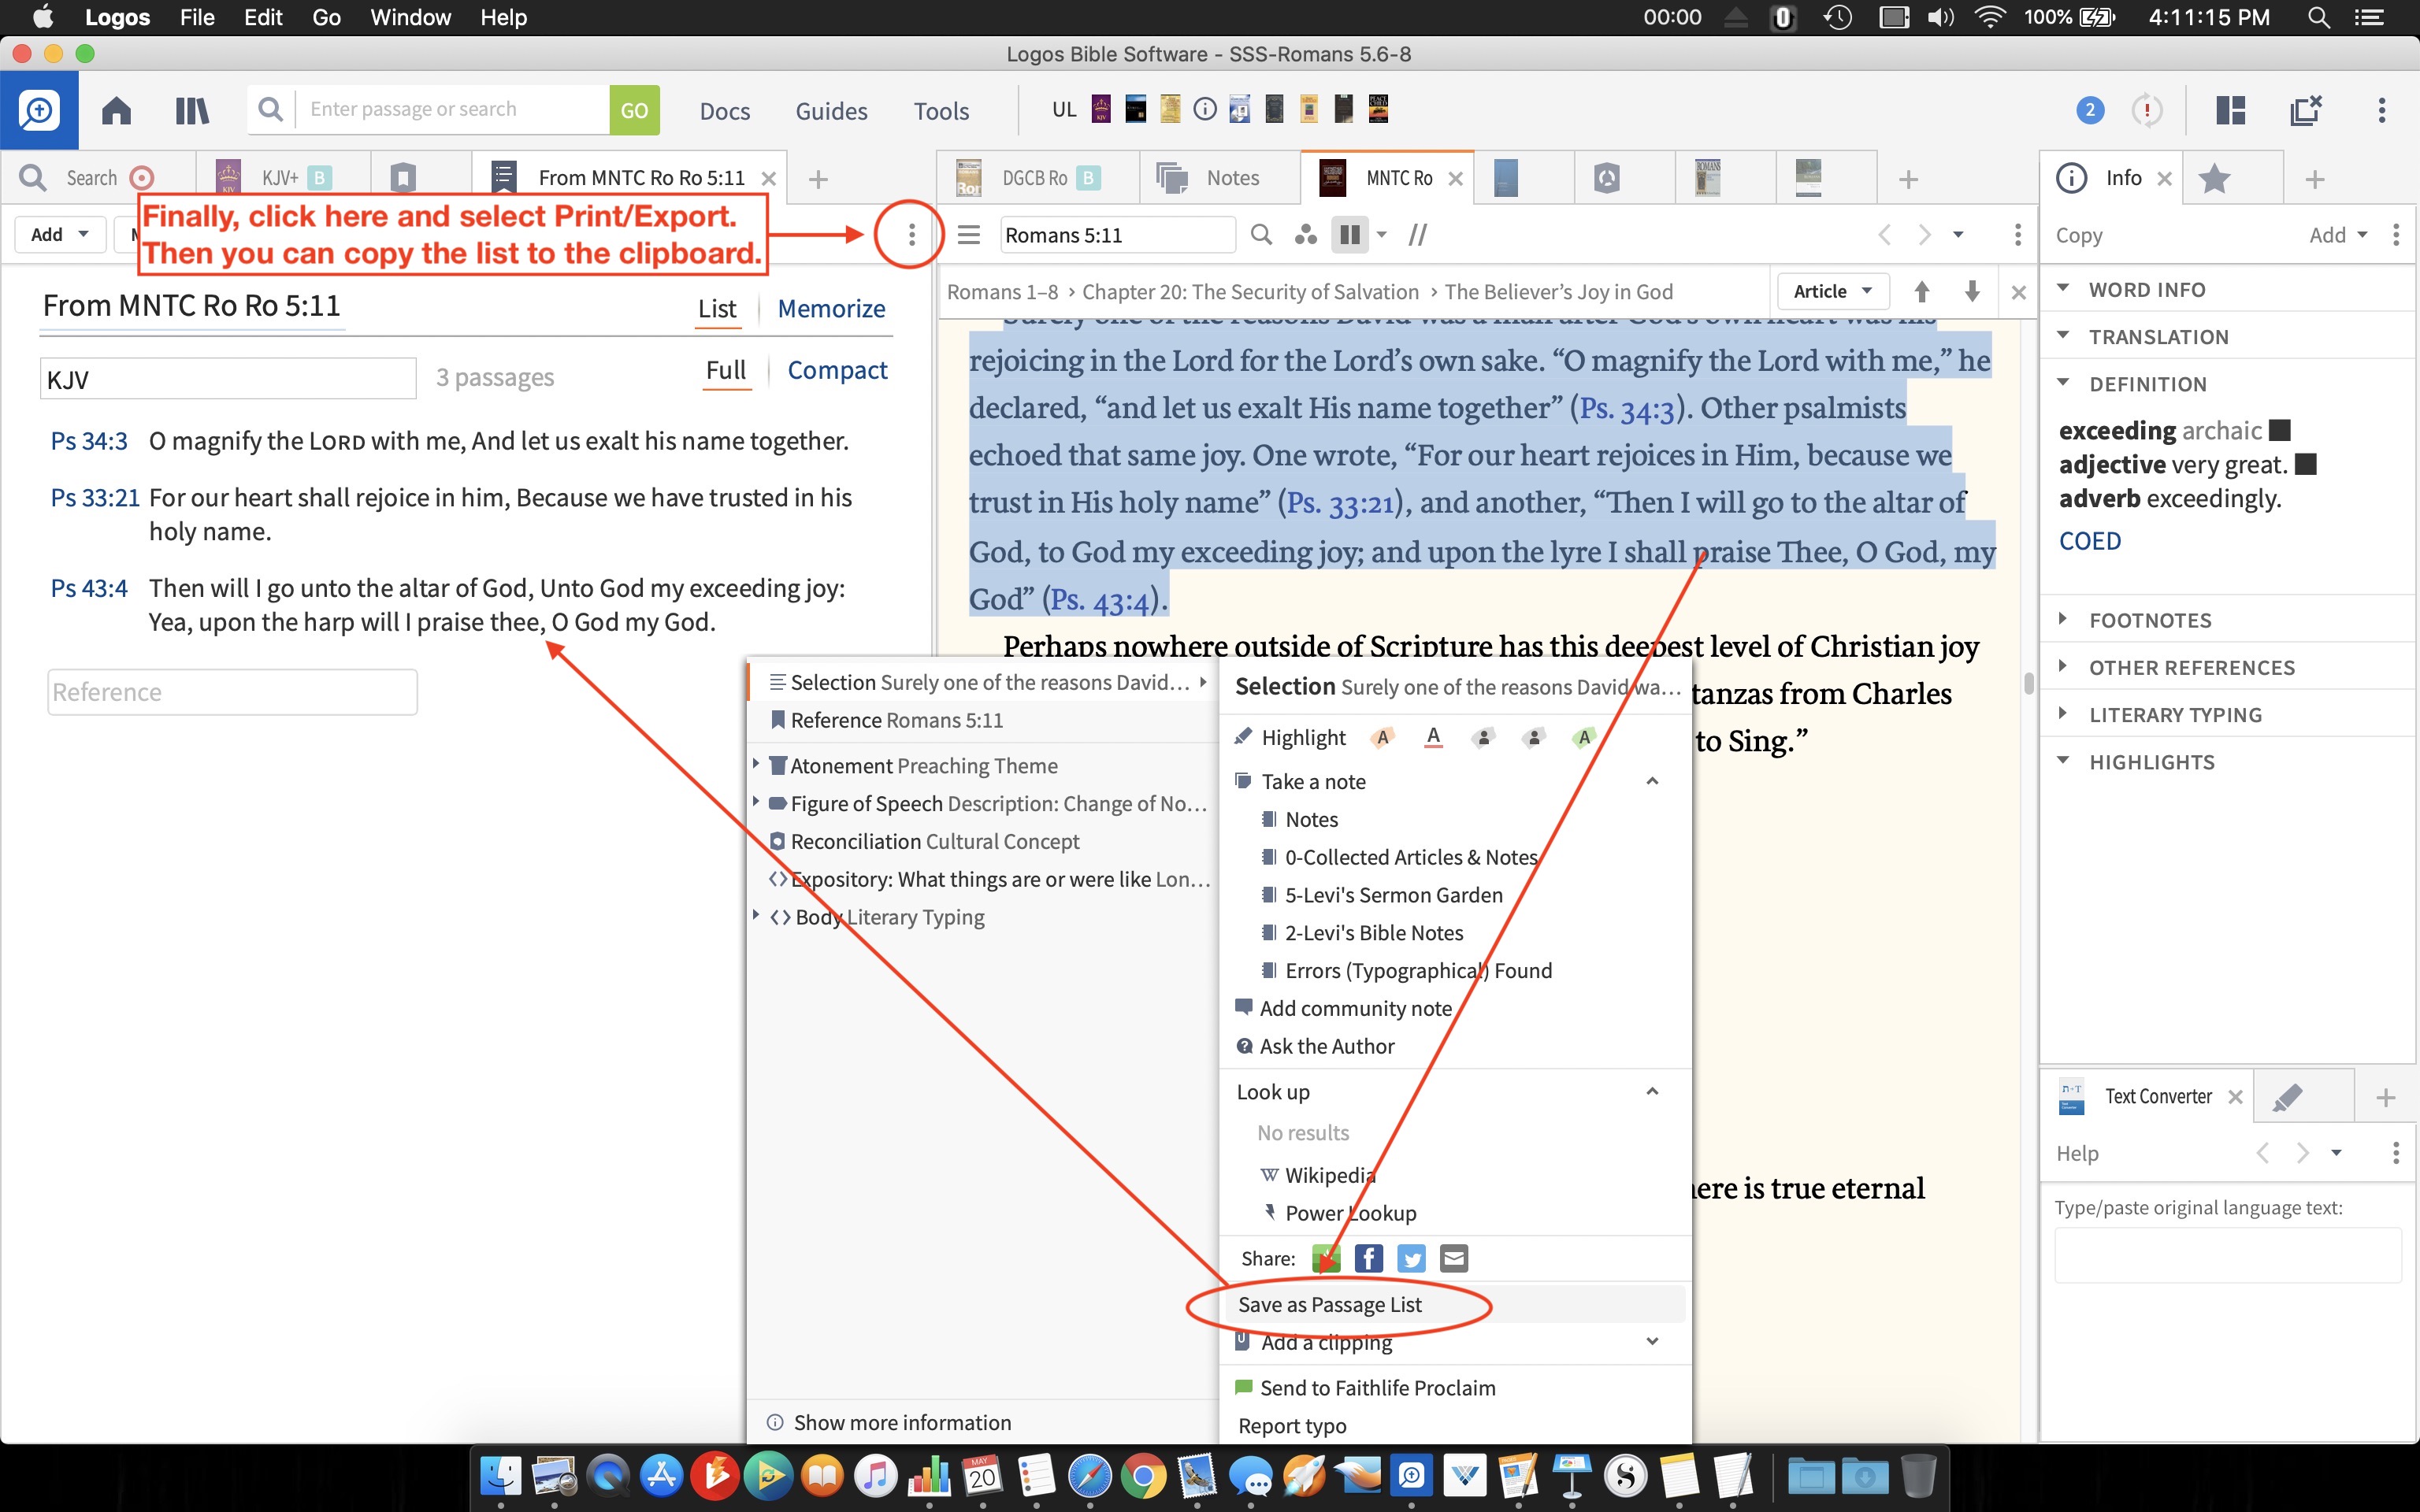
Task: Open the Article navigation dropdown
Action: [1831, 291]
